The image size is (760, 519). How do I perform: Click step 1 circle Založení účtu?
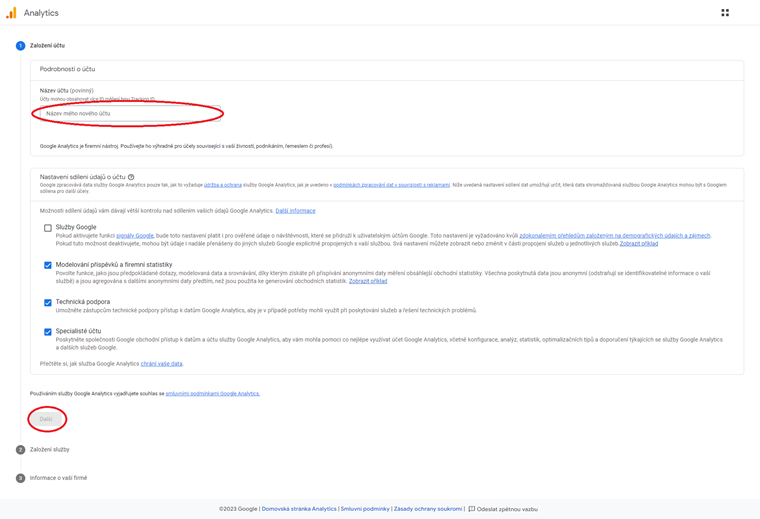[x=20, y=46]
